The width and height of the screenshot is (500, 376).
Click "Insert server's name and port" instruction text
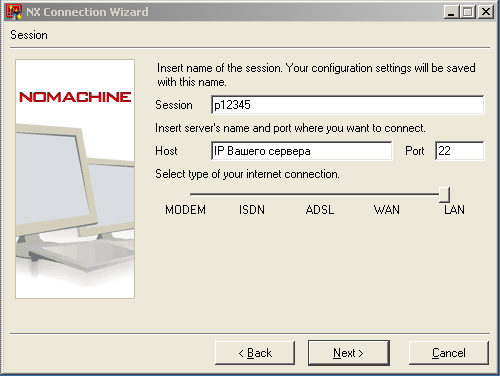(290, 128)
